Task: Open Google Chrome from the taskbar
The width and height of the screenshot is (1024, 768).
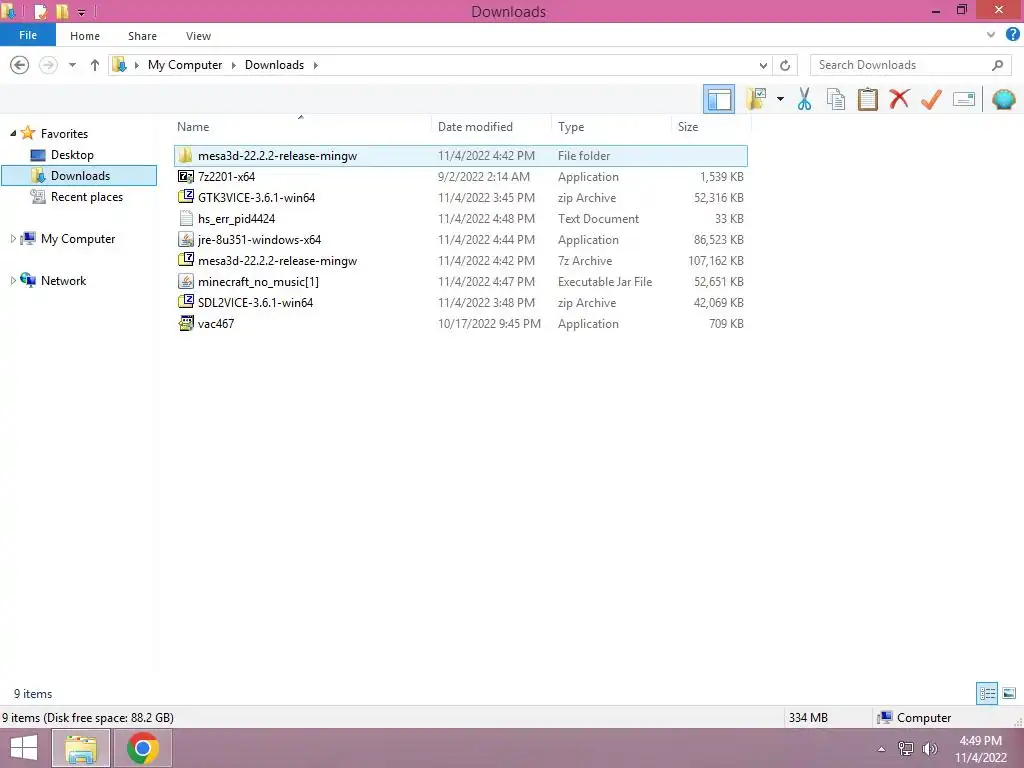Action: pos(143,748)
